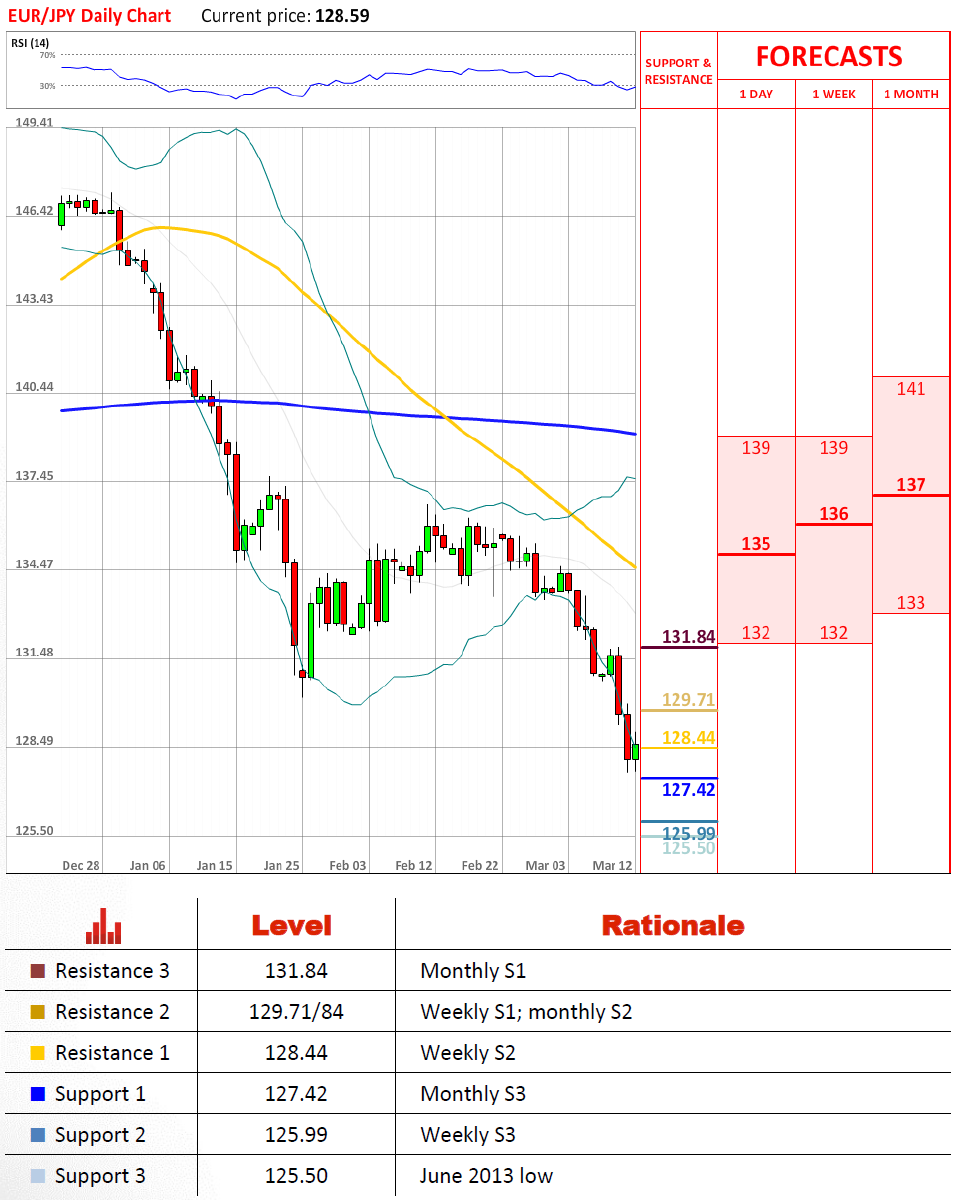Click the 'Rationale' table column header
The height and width of the screenshot is (1200, 958).
pyautogui.click(x=673, y=926)
